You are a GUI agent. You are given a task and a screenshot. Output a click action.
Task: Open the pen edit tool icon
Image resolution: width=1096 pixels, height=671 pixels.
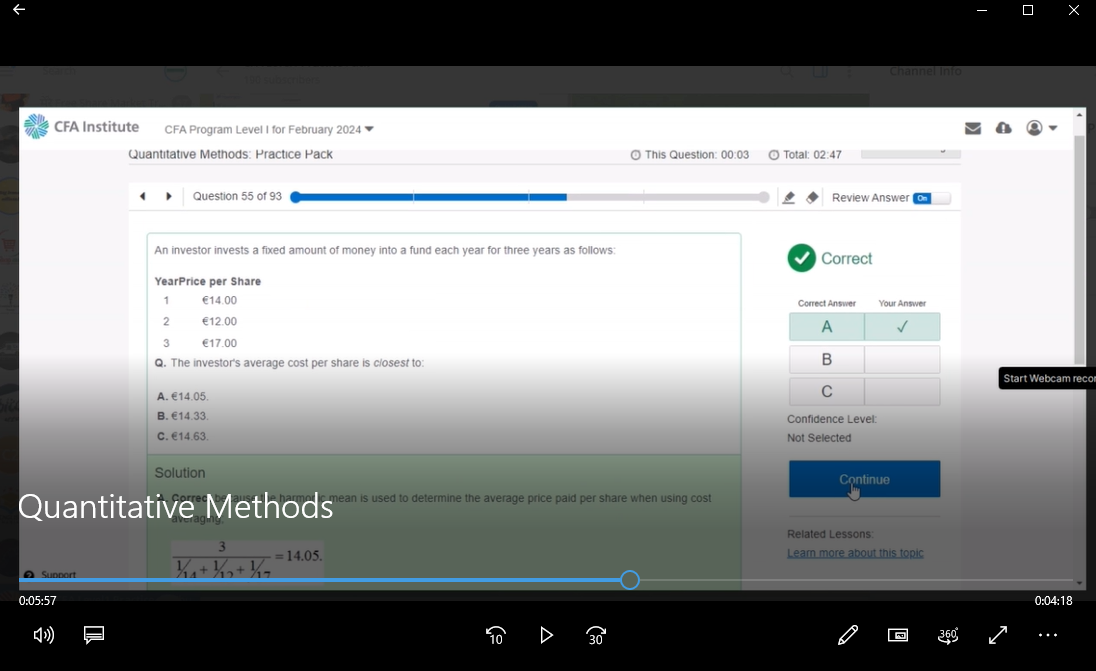point(848,635)
